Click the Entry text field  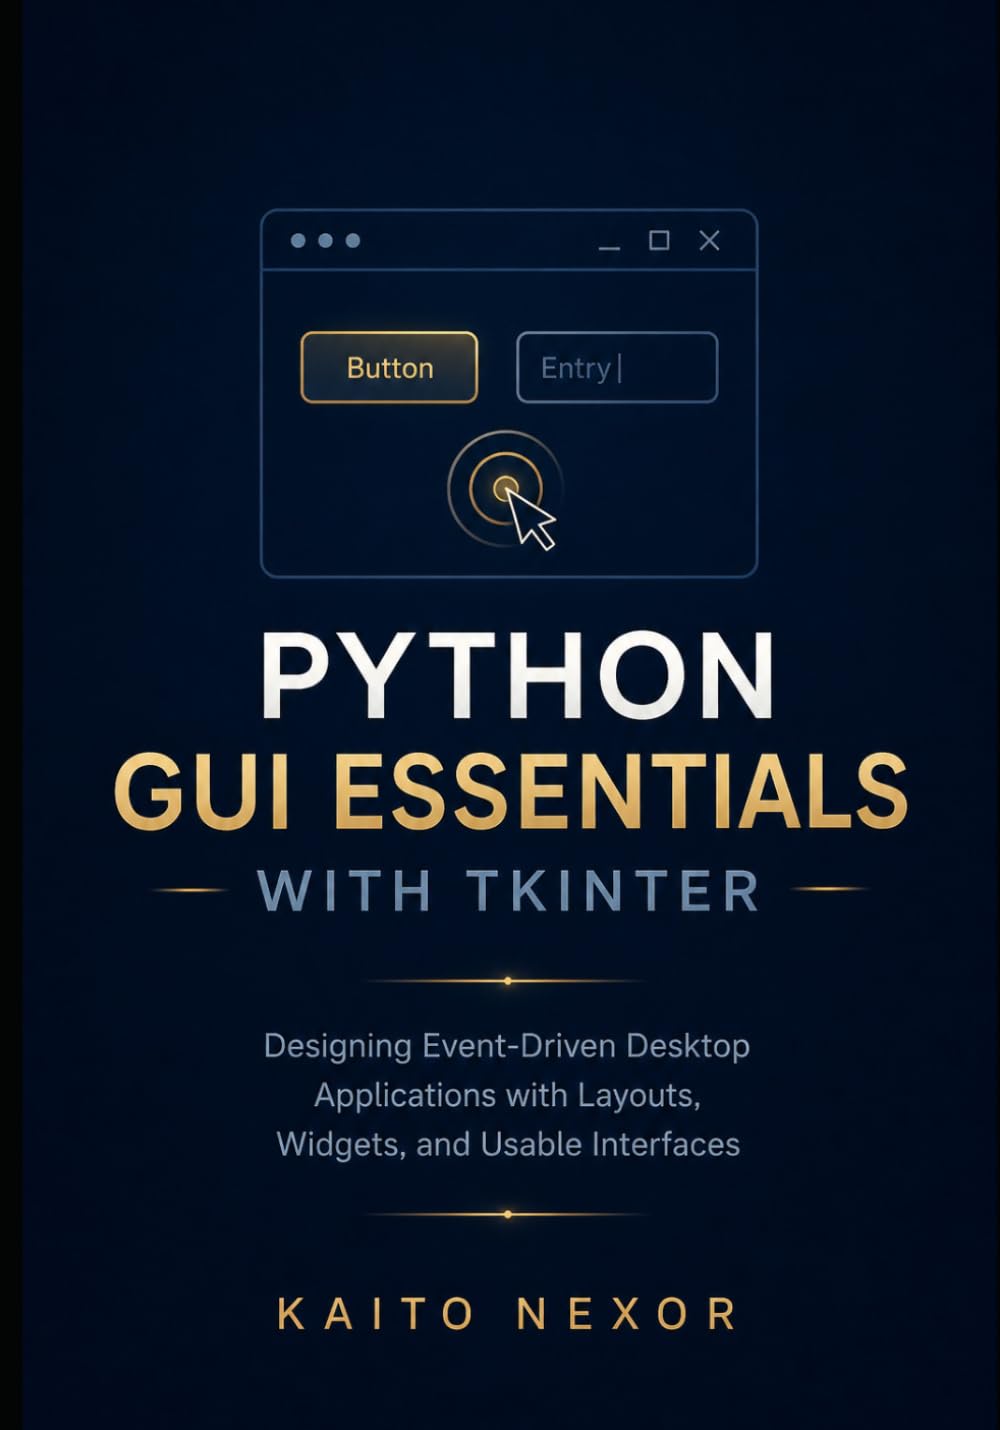(617, 367)
